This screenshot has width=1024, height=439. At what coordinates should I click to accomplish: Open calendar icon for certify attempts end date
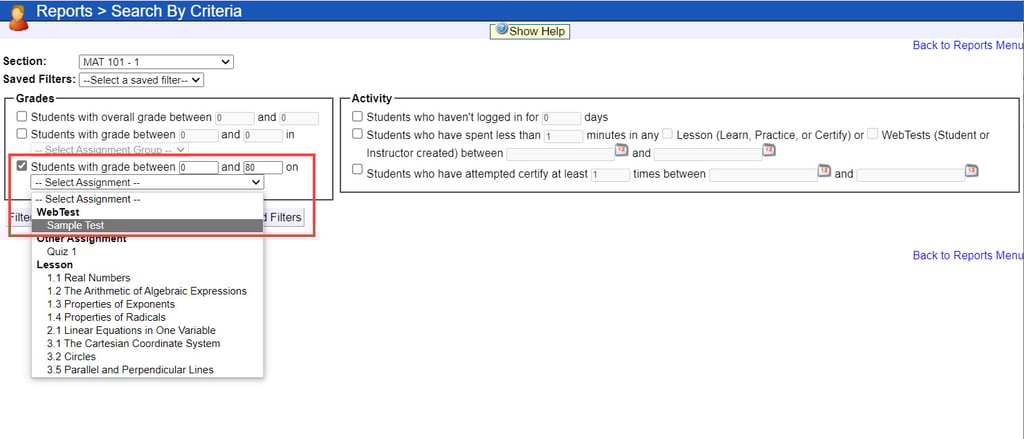[971, 172]
